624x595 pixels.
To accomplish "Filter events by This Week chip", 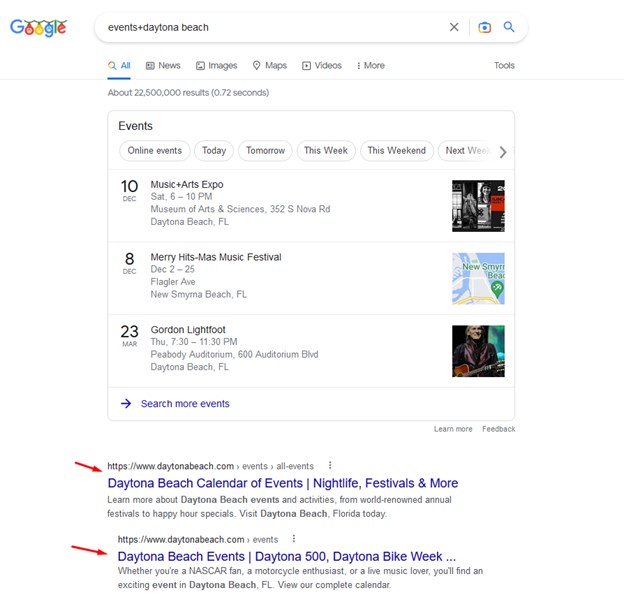I will 326,151.
